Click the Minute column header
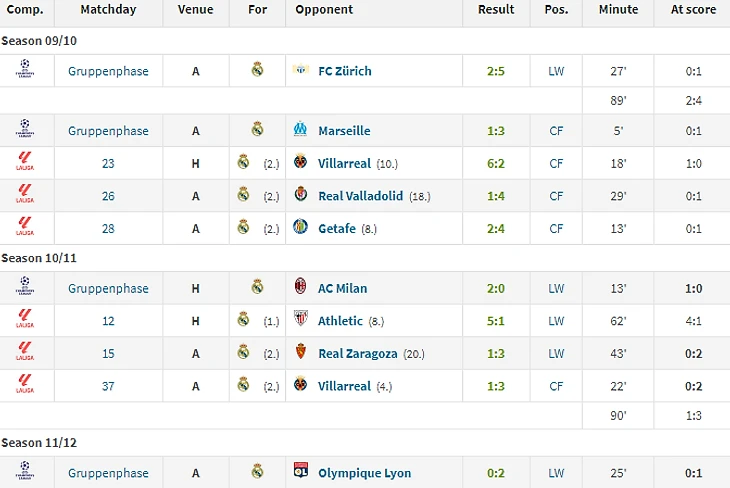The width and height of the screenshot is (730, 488). tap(618, 9)
